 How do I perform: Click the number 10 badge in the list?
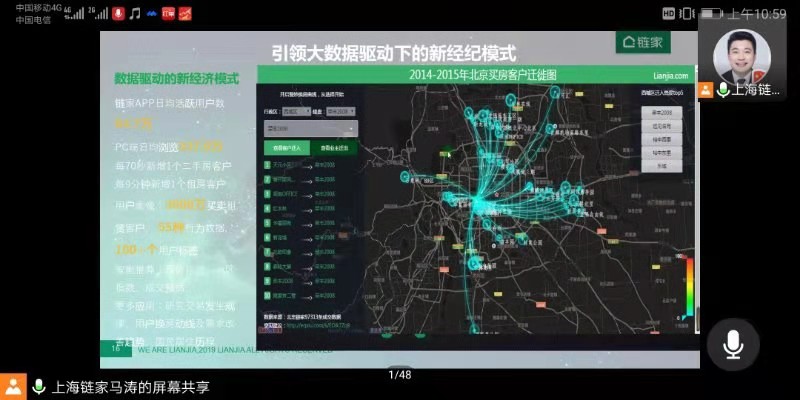click(267, 295)
